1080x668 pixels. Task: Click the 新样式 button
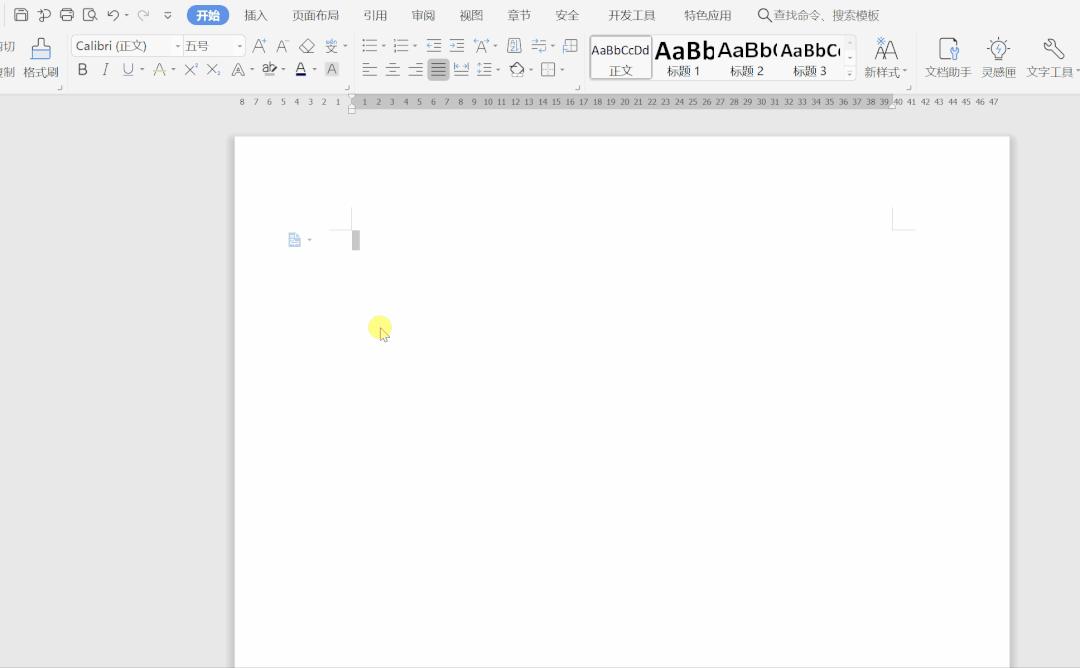pos(886,58)
